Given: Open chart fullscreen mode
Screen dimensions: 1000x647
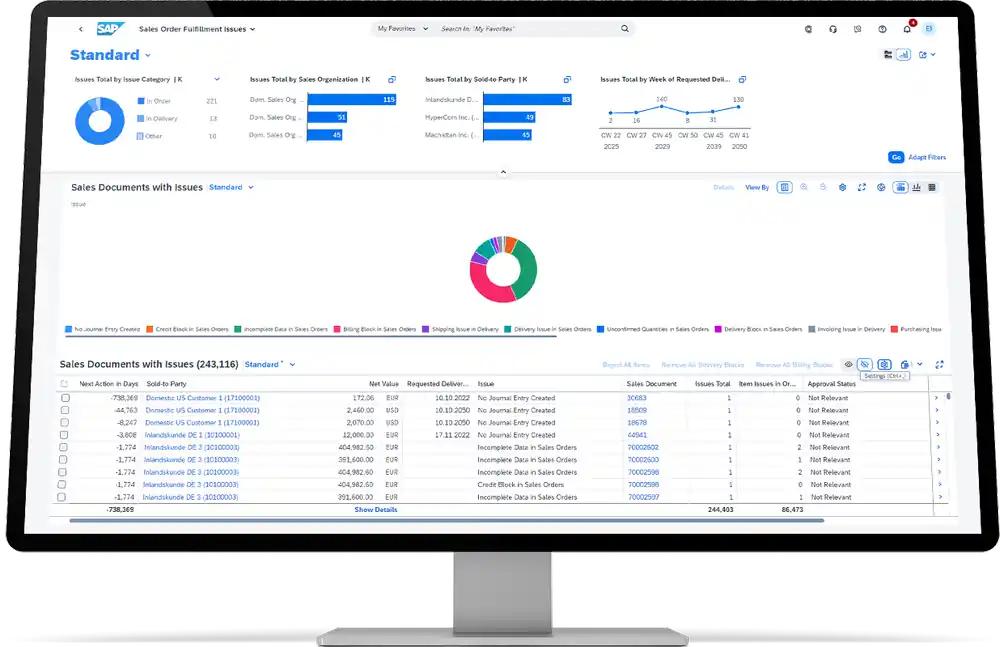Looking at the screenshot, I should click(861, 187).
